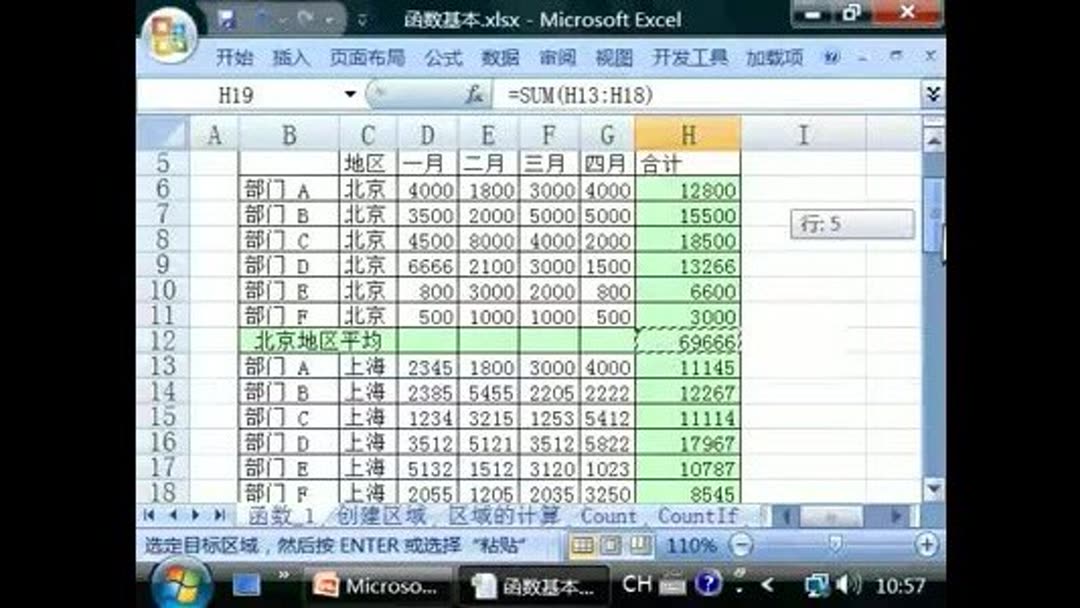This screenshot has height=608, width=1080.
Task: Open the Quick Access Toolbar customize dropdown
Action: (363, 19)
